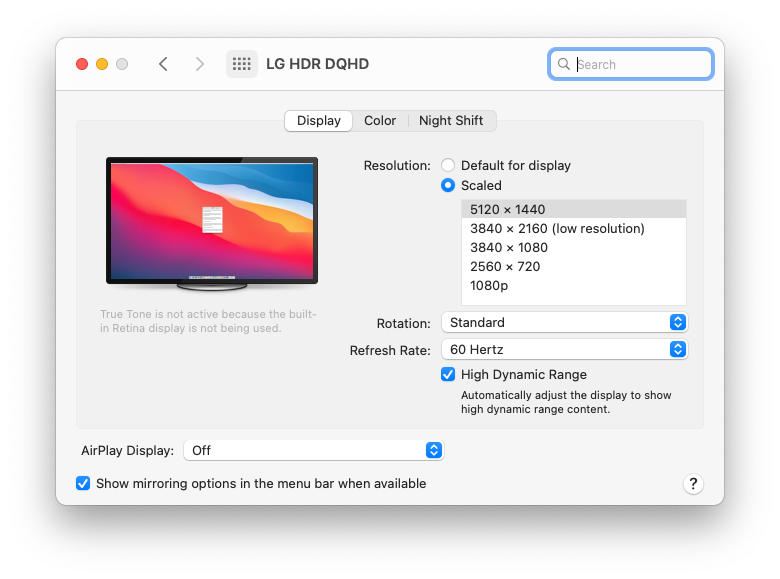Toggle Show mirroring options in menu bar checkbox

(83, 483)
